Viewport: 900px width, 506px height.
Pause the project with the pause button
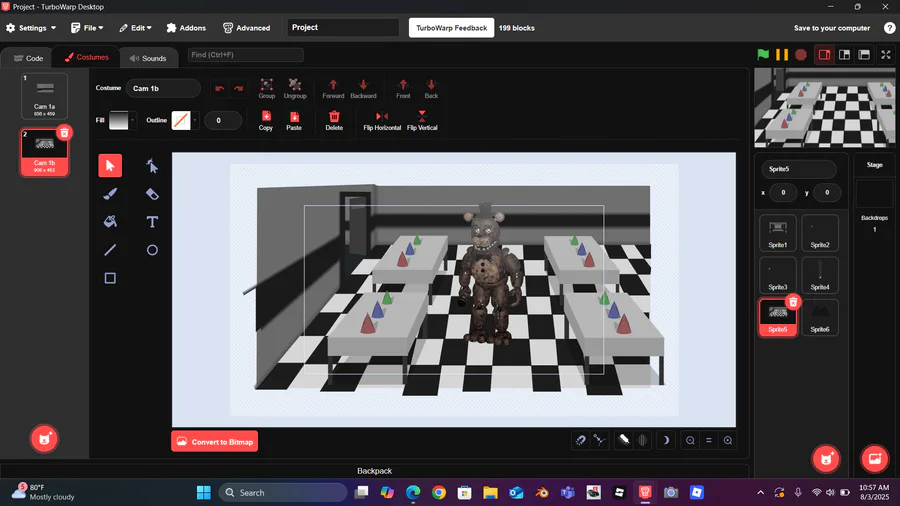point(782,55)
